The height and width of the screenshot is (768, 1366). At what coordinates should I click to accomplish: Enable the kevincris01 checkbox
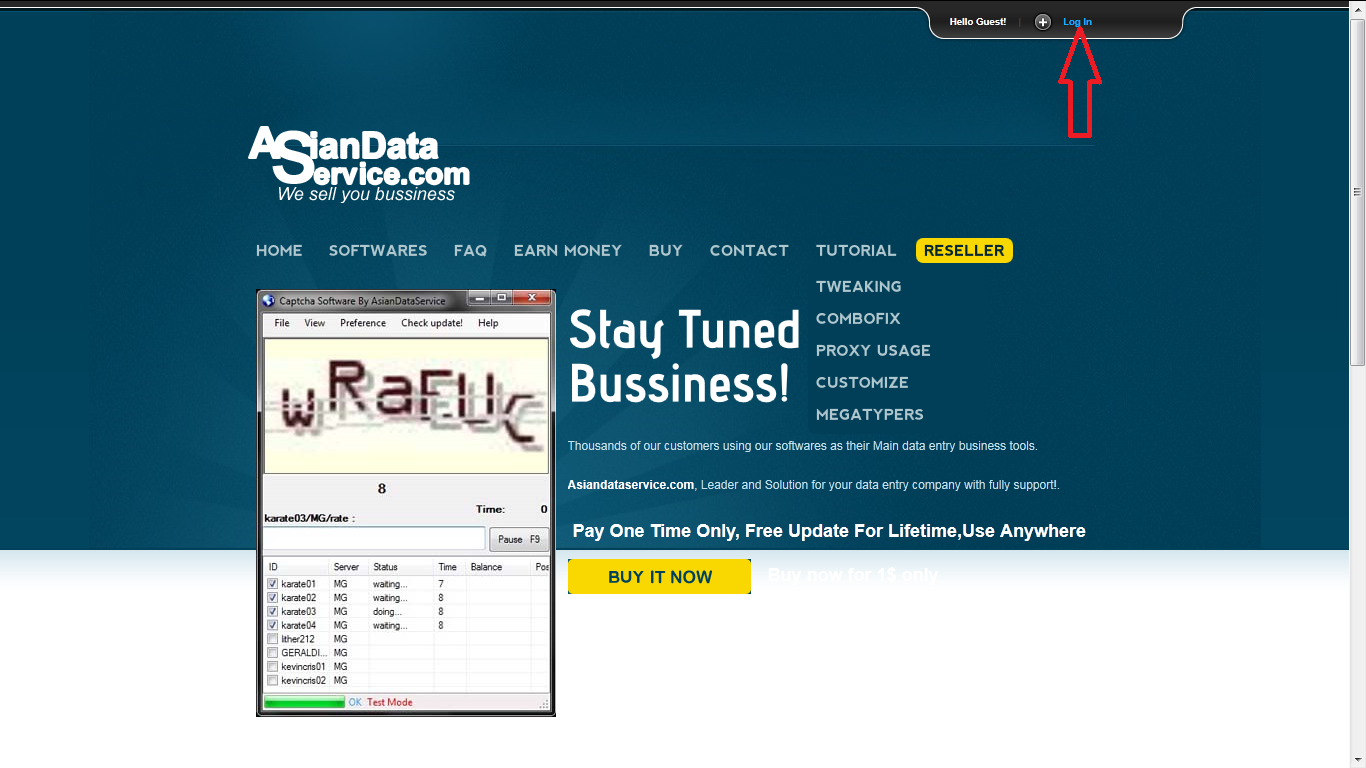[x=273, y=667]
